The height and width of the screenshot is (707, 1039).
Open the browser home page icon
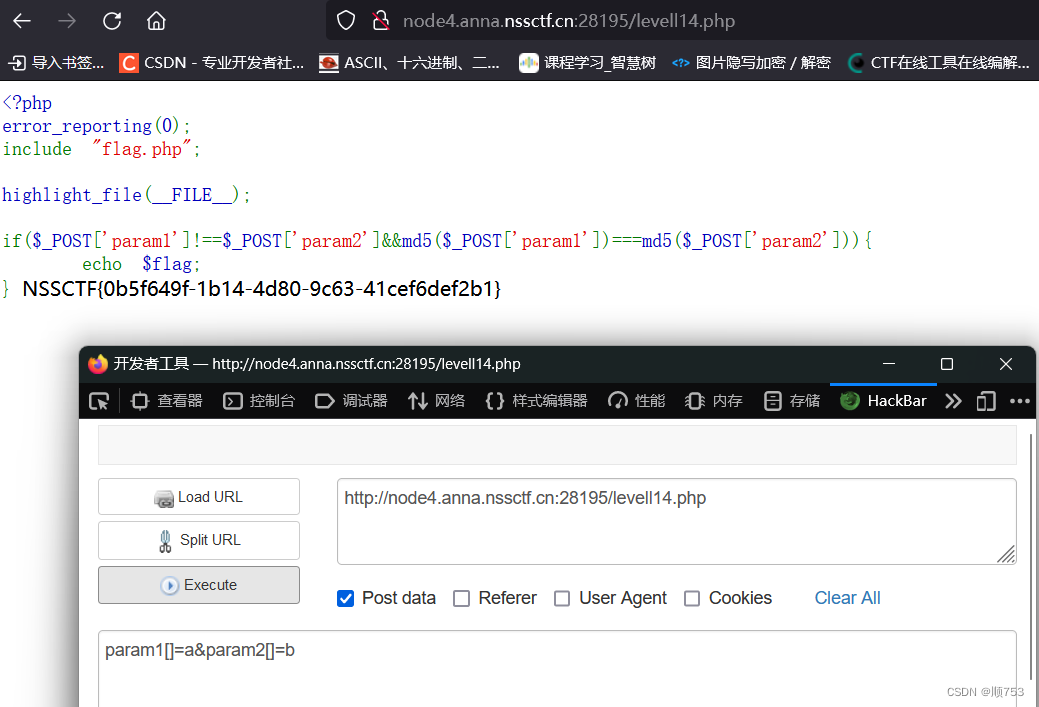coord(156,21)
